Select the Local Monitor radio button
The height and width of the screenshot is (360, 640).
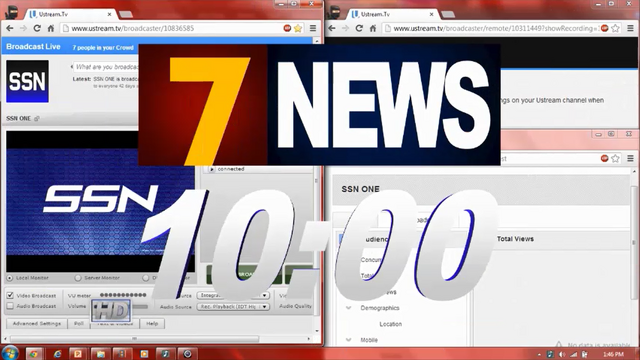coord(10,278)
